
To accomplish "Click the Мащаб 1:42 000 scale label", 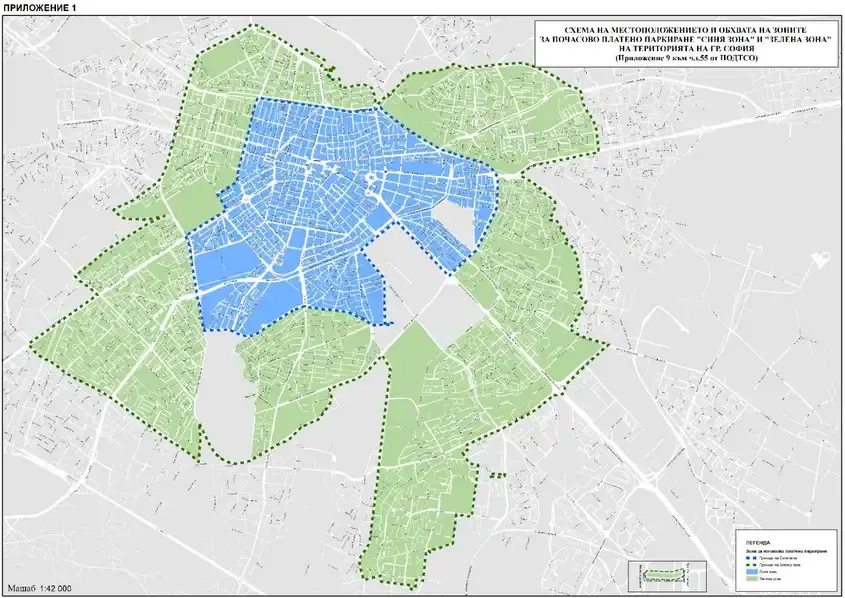I will (41, 589).
